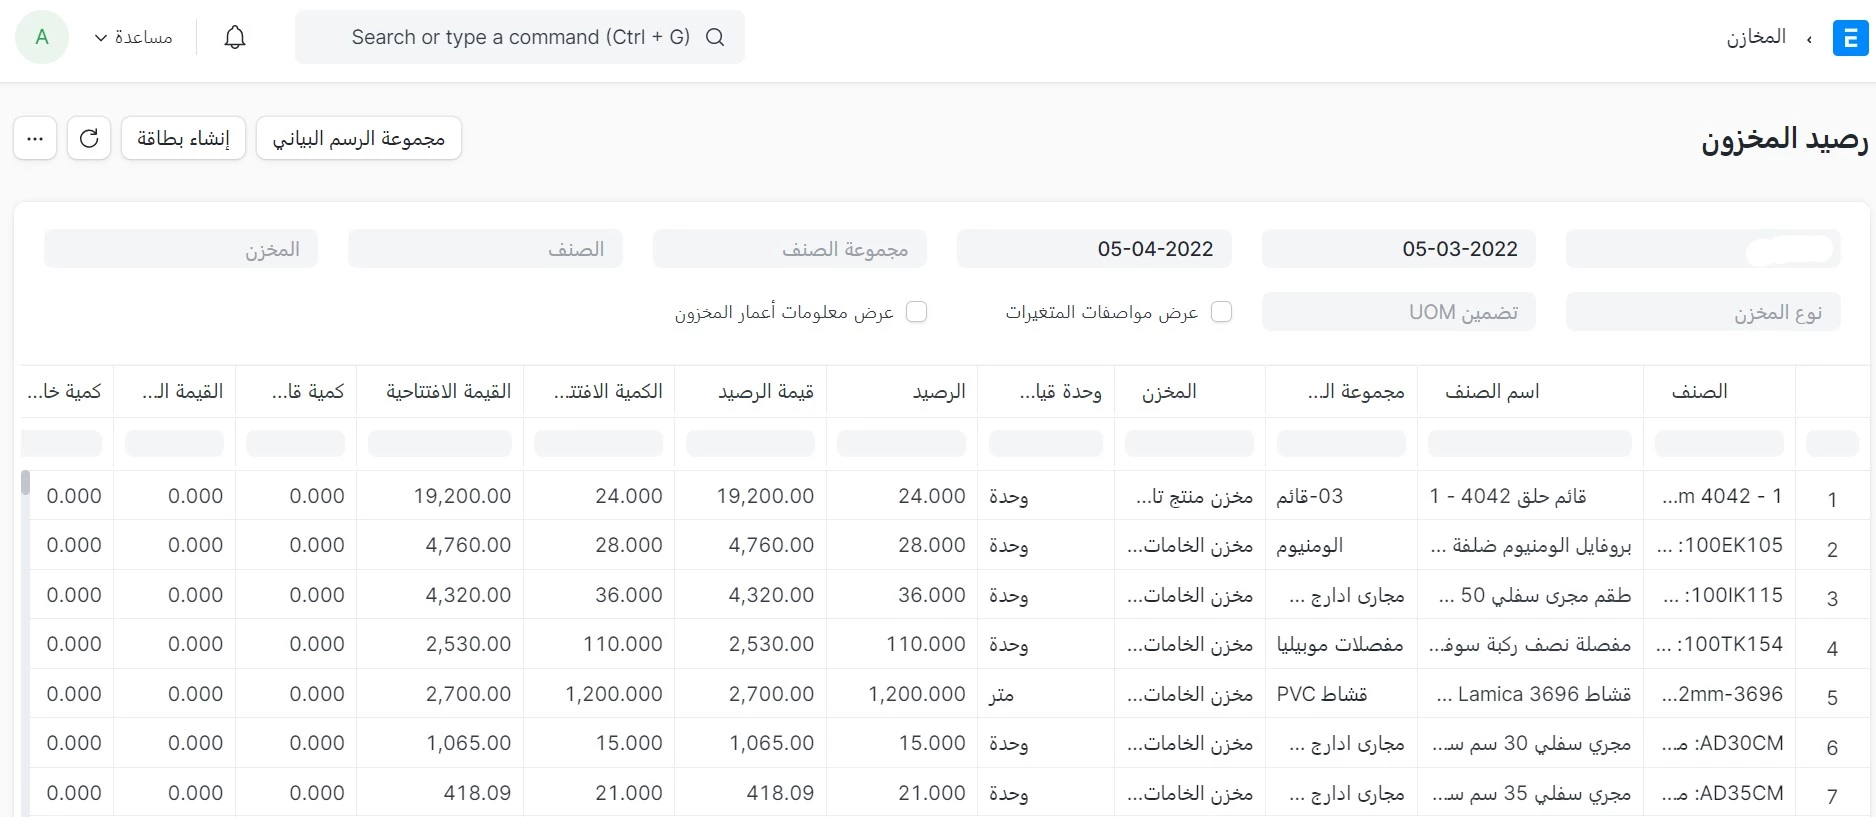The image size is (1876, 817).
Task: Click the مجموعة الرسم البياني button
Action: (359, 138)
